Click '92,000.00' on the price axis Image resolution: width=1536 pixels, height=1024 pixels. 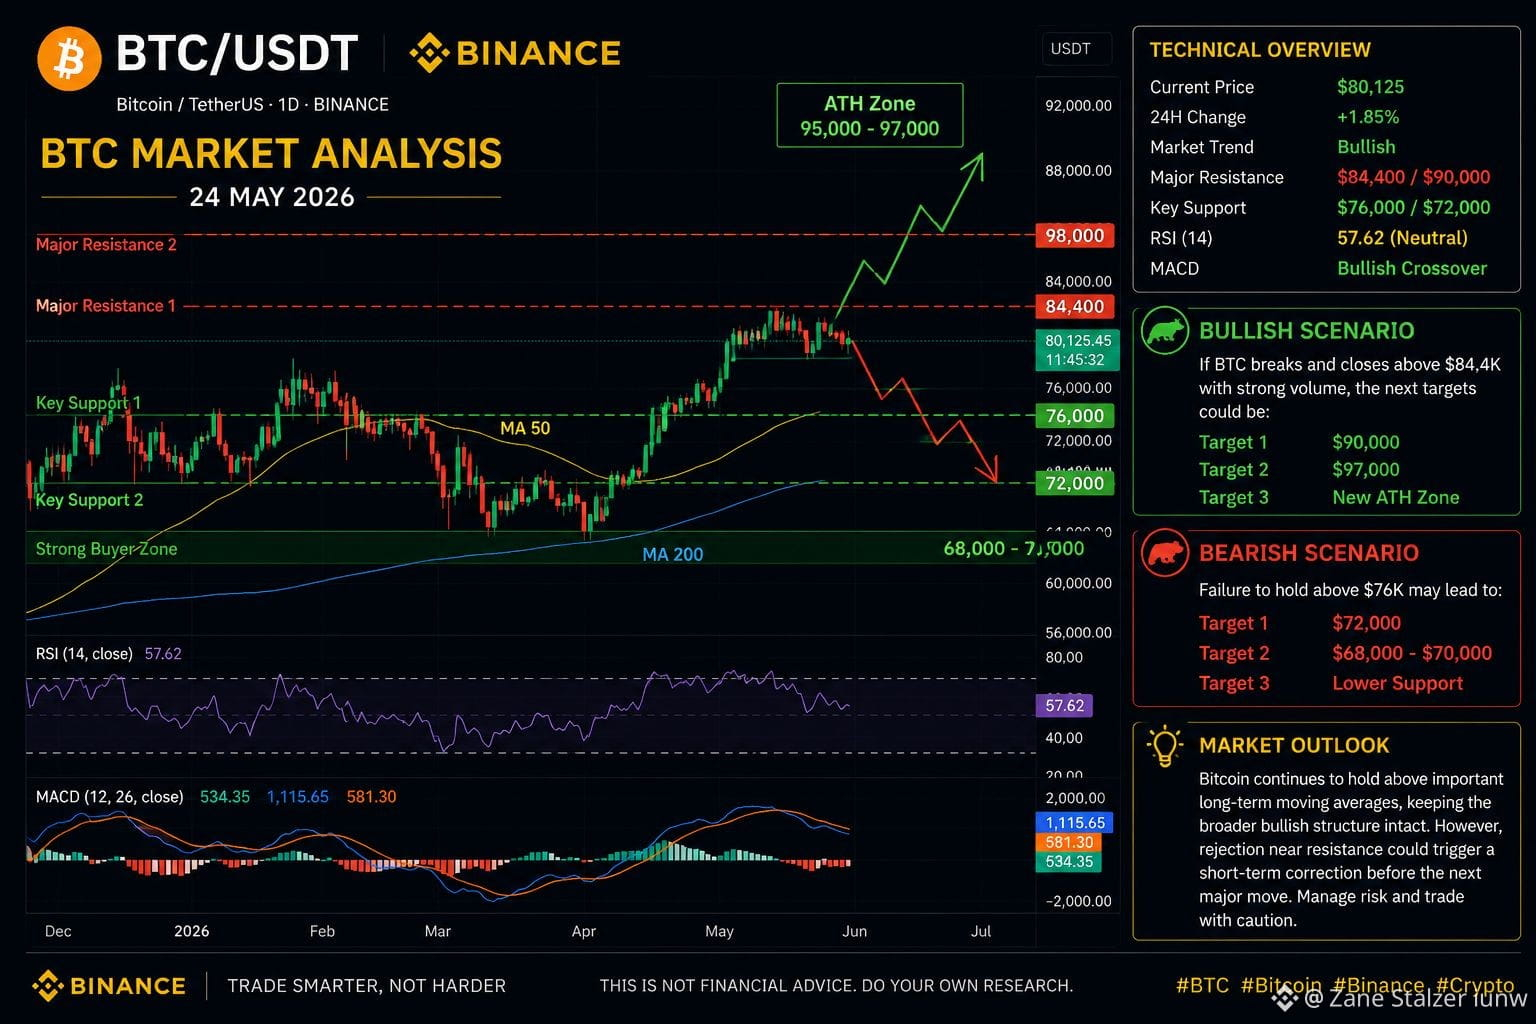pyautogui.click(x=1078, y=105)
